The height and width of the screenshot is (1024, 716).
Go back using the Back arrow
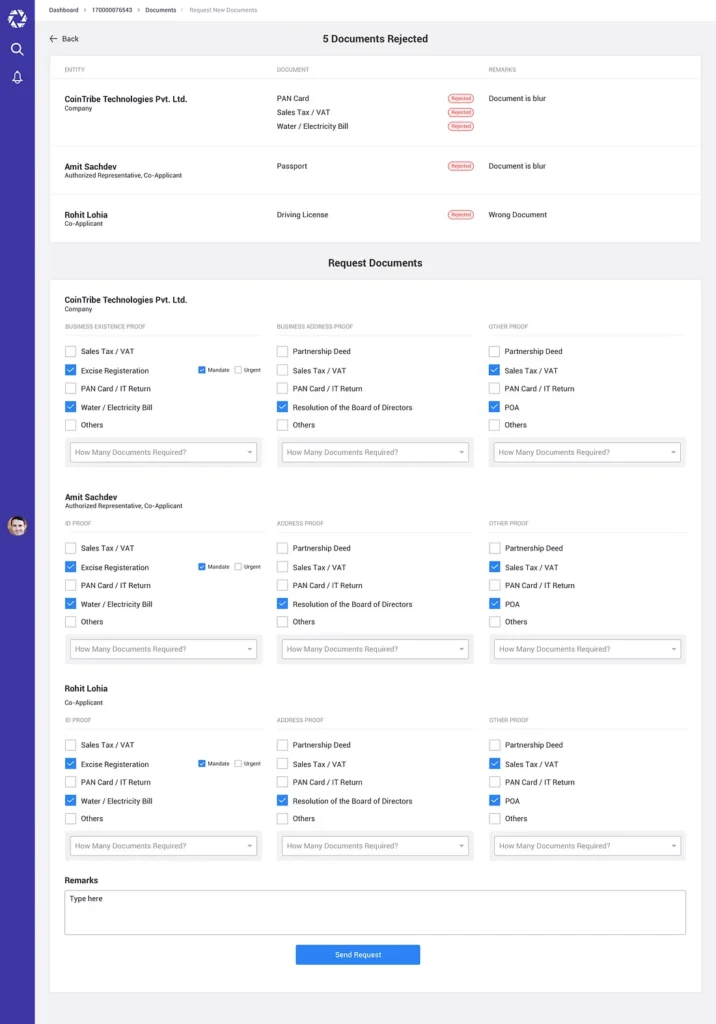pos(63,39)
